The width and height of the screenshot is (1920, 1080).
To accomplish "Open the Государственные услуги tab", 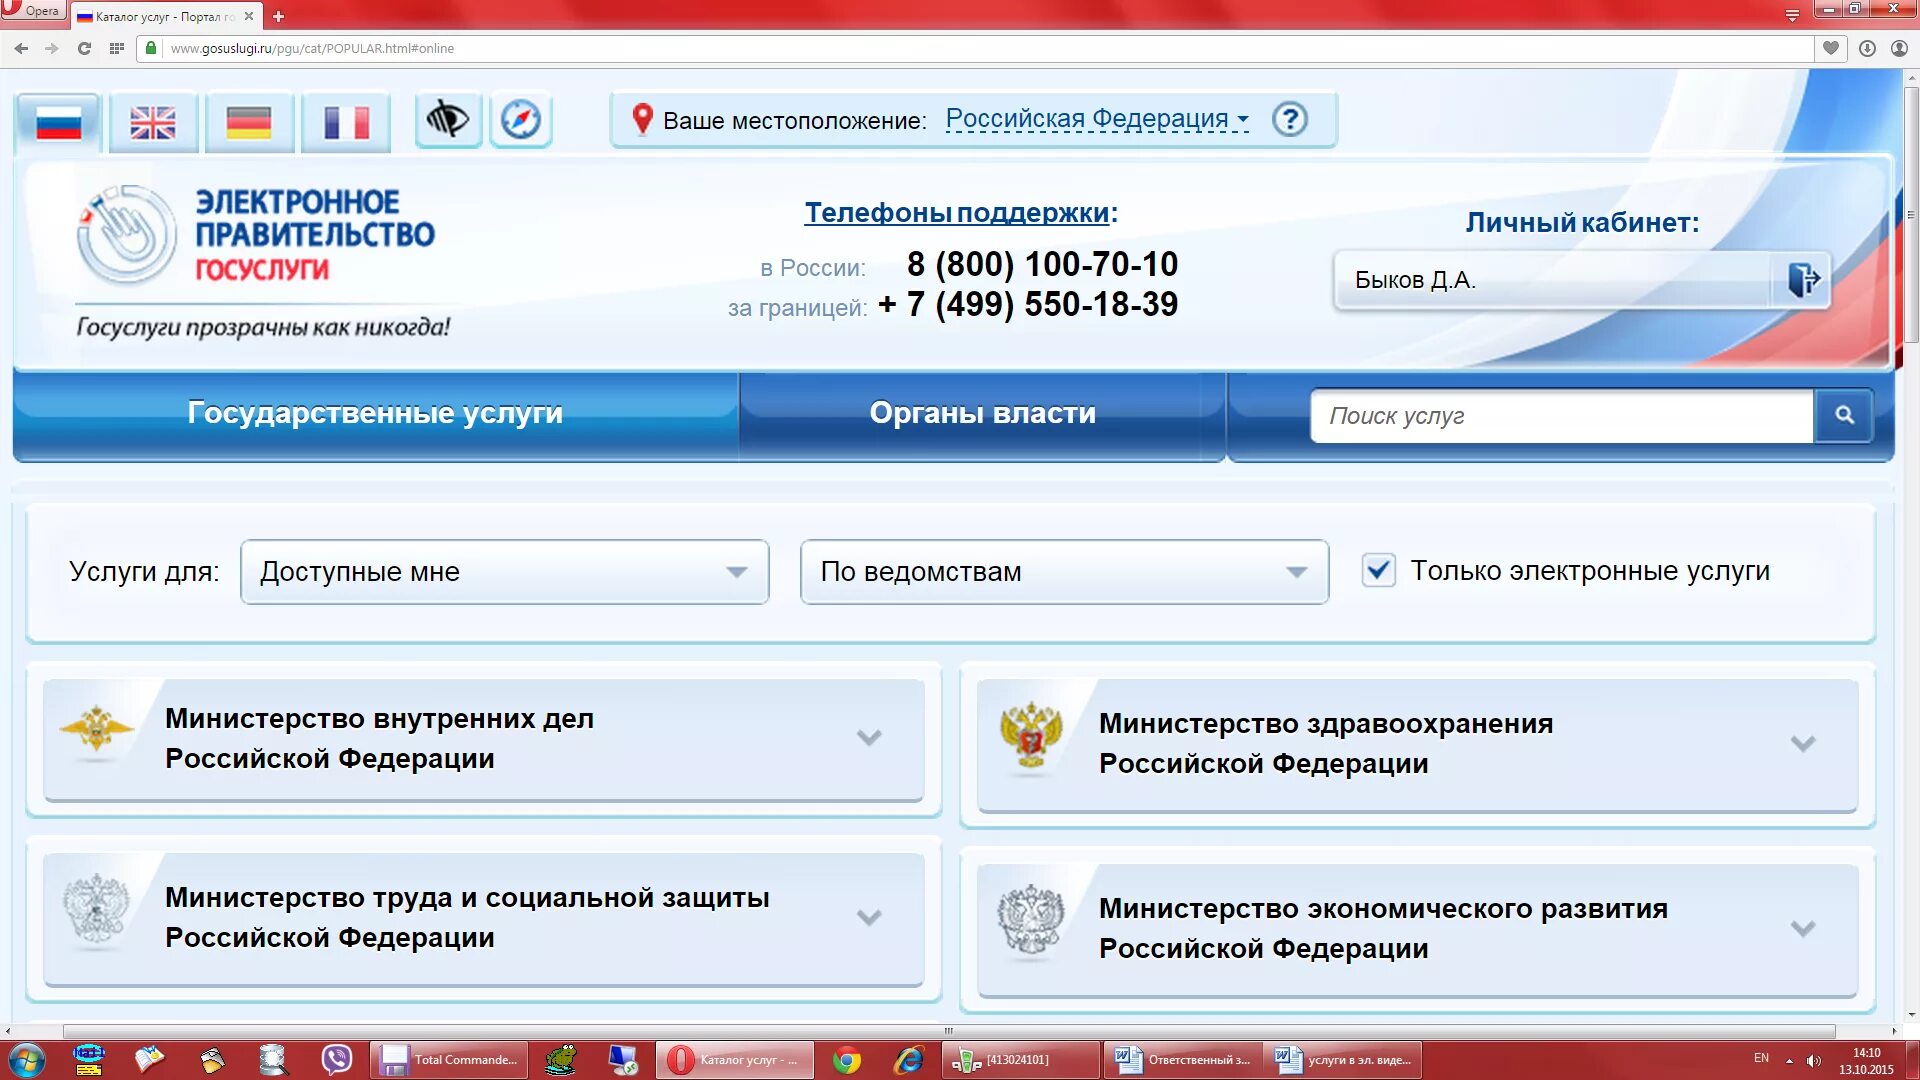I will coord(375,413).
